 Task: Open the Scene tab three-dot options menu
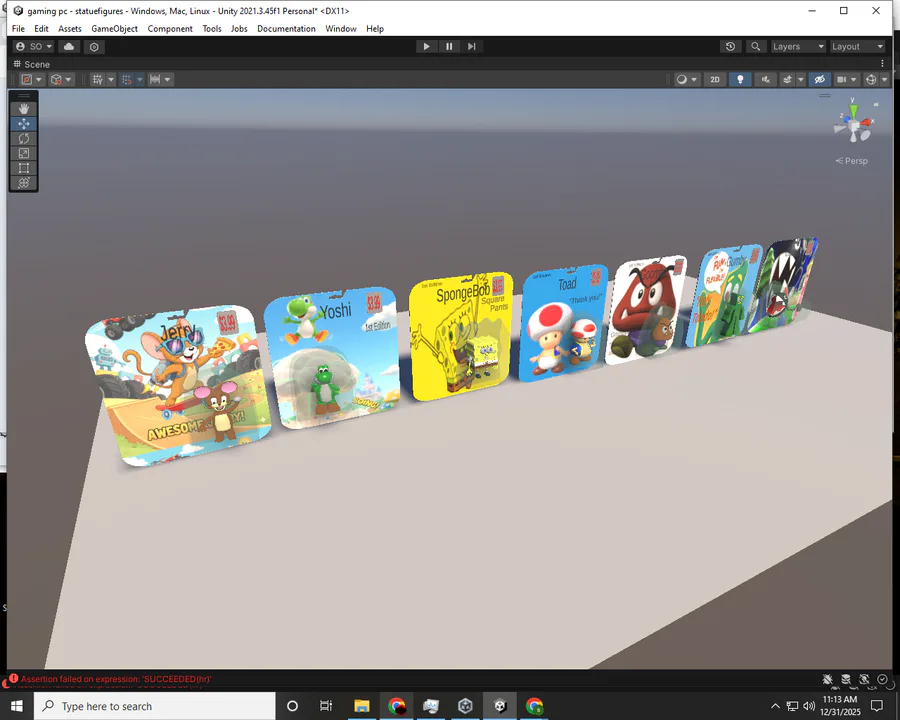(x=882, y=64)
